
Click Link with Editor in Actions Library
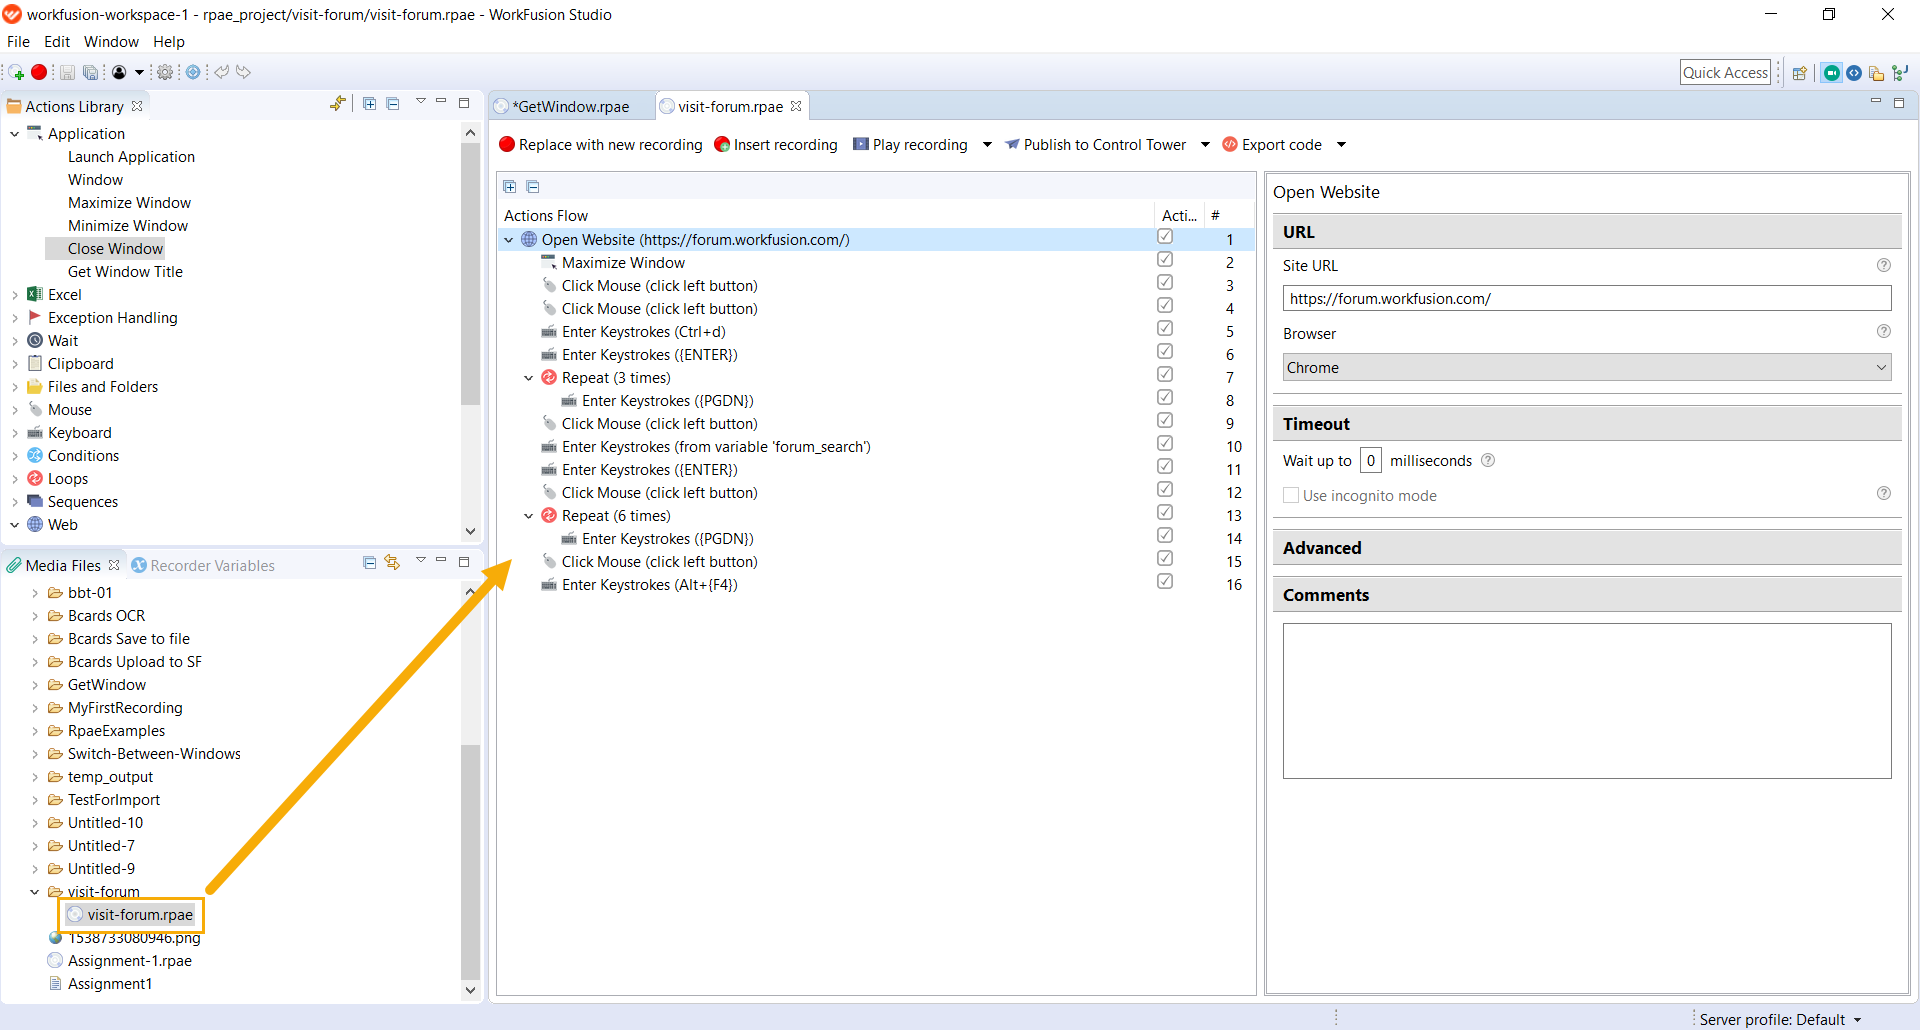[338, 104]
